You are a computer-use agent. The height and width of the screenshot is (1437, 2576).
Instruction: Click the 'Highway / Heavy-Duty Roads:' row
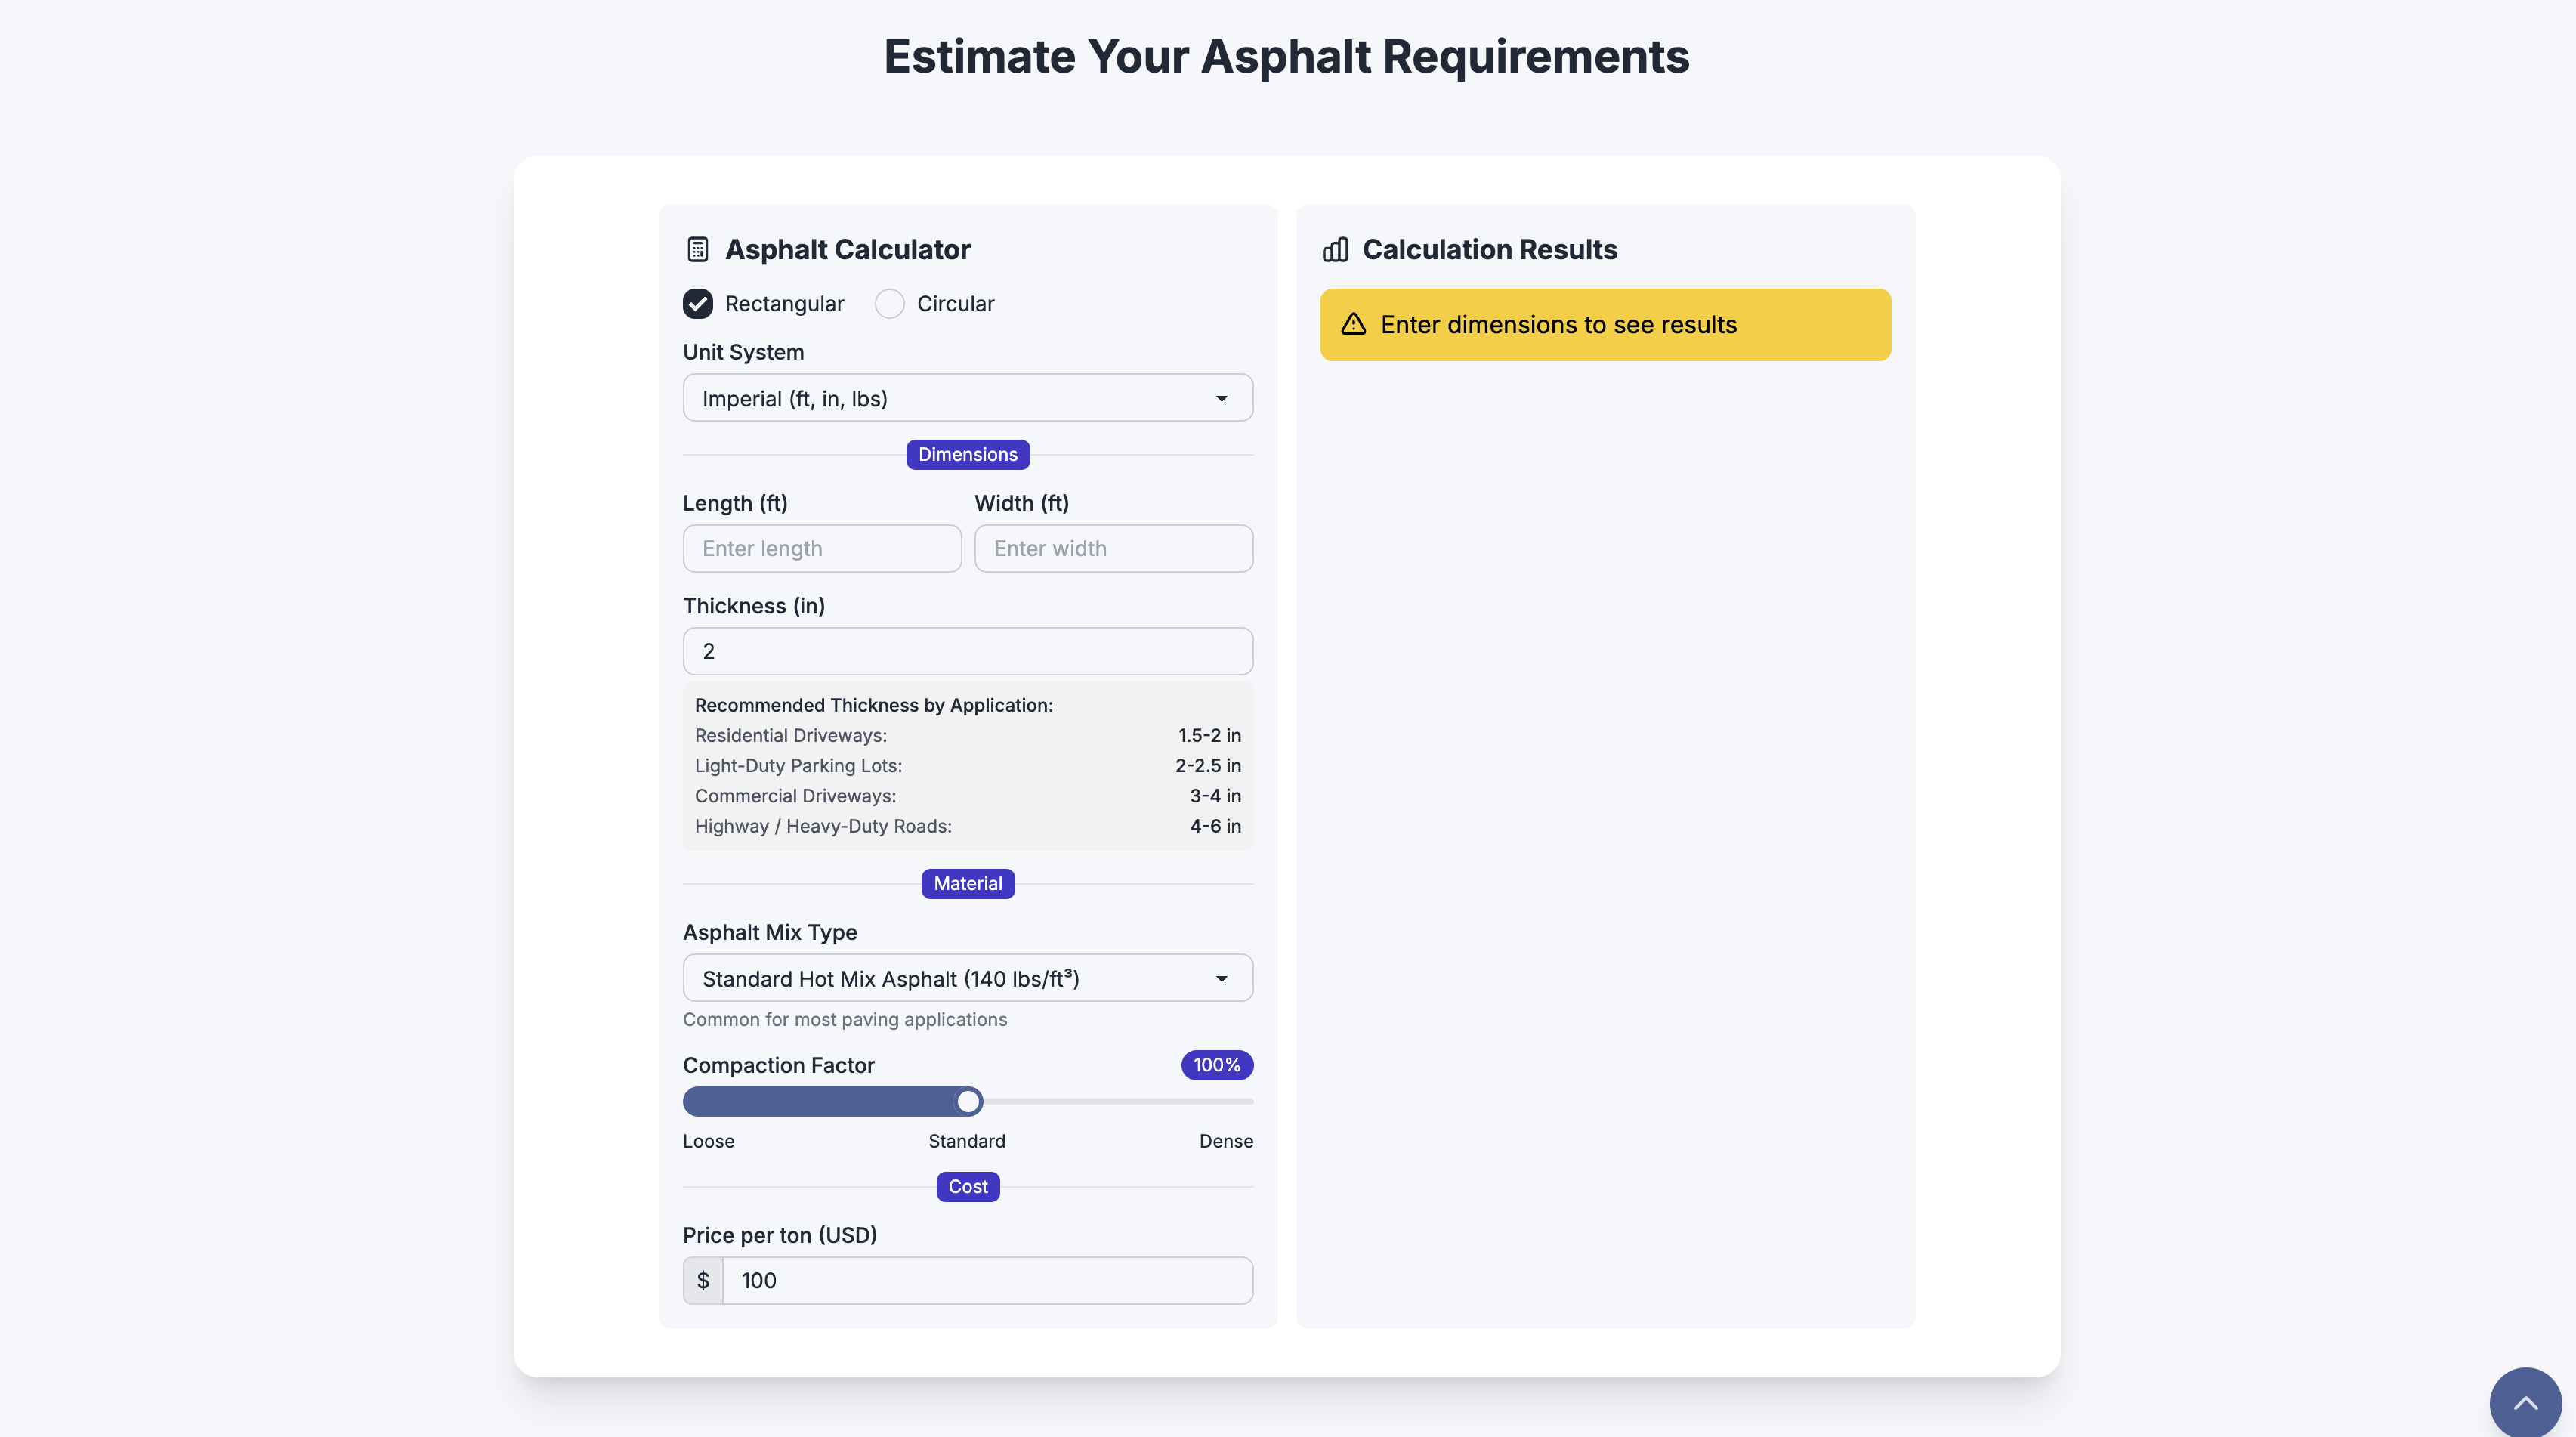(967, 826)
